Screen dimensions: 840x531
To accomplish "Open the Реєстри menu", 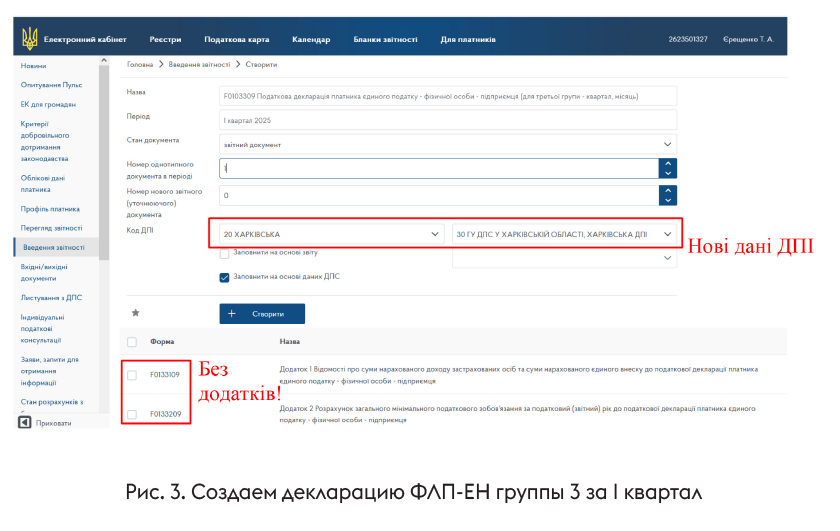I will click(165, 39).
